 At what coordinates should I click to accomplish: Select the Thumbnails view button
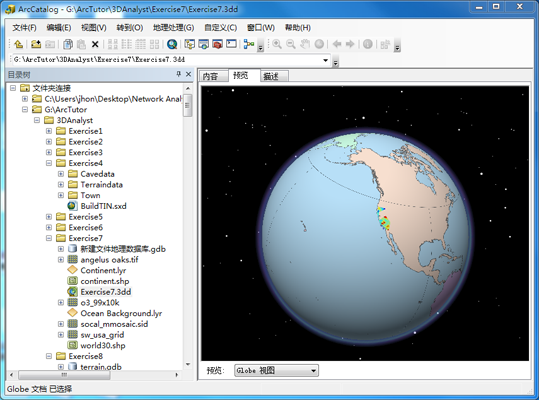tap(154, 44)
